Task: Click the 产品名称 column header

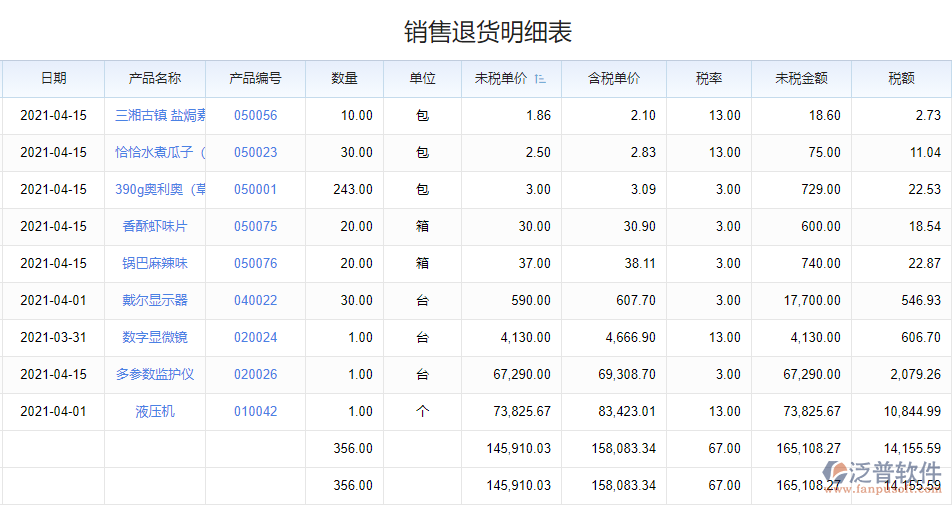Action: click(x=155, y=79)
